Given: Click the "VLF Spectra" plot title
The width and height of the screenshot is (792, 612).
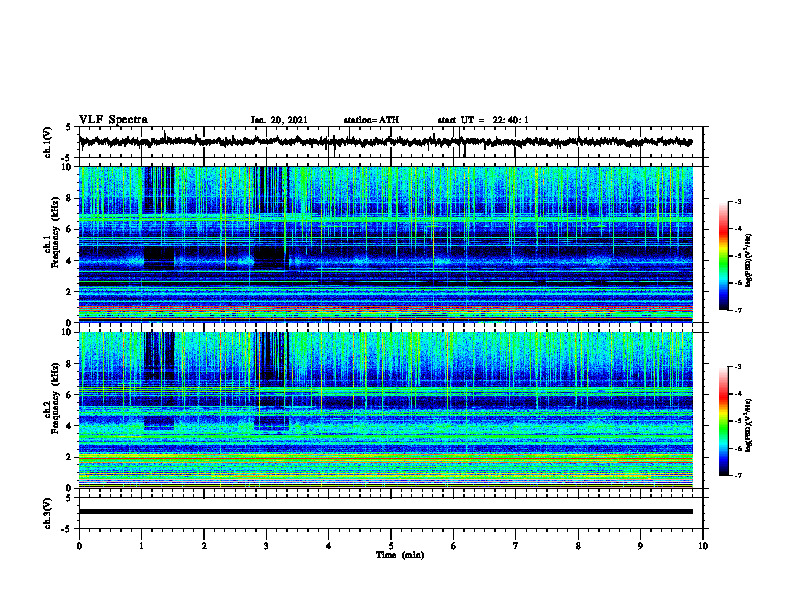Looking at the screenshot, I should click(x=113, y=120).
